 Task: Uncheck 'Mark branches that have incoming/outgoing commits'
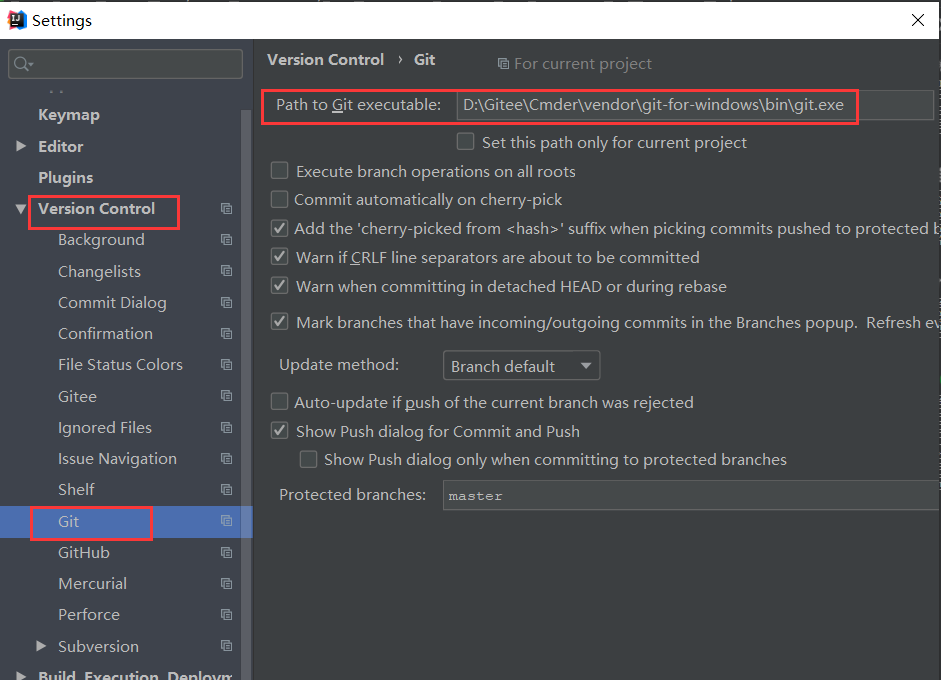(280, 322)
